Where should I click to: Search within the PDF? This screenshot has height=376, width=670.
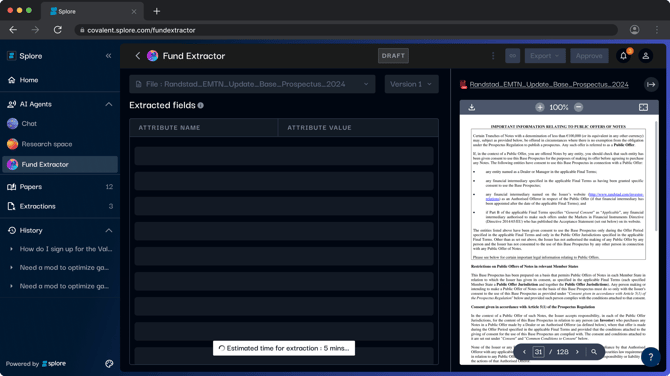click(x=594, y=352)
